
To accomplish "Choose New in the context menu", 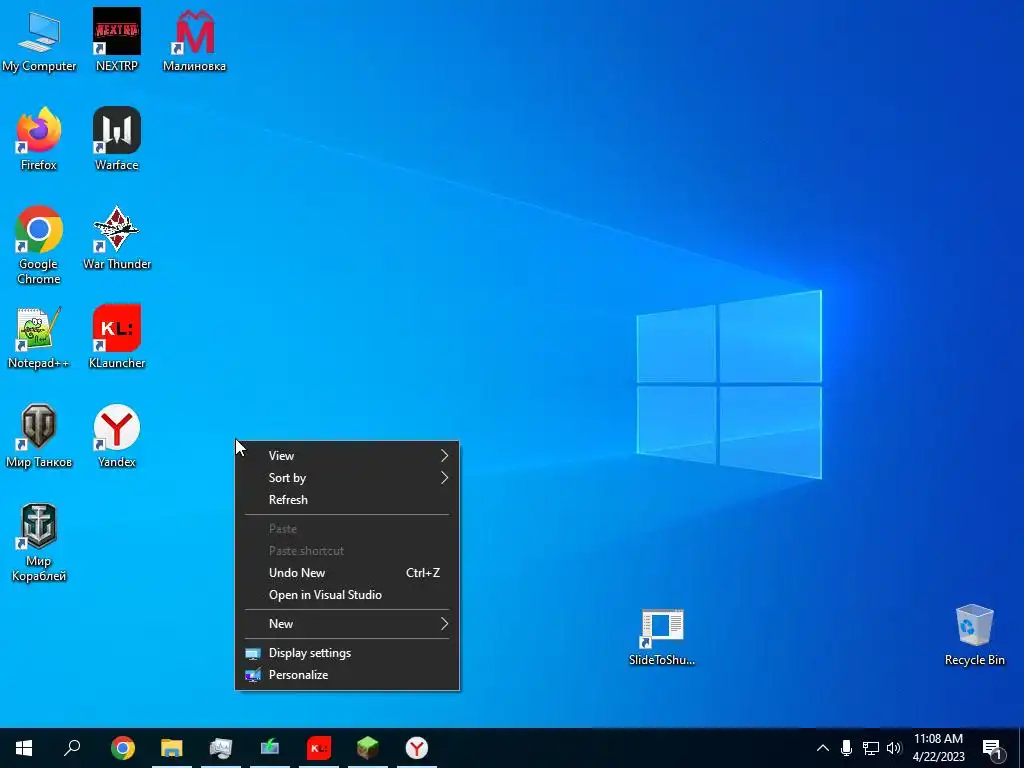I will point(347,624).
